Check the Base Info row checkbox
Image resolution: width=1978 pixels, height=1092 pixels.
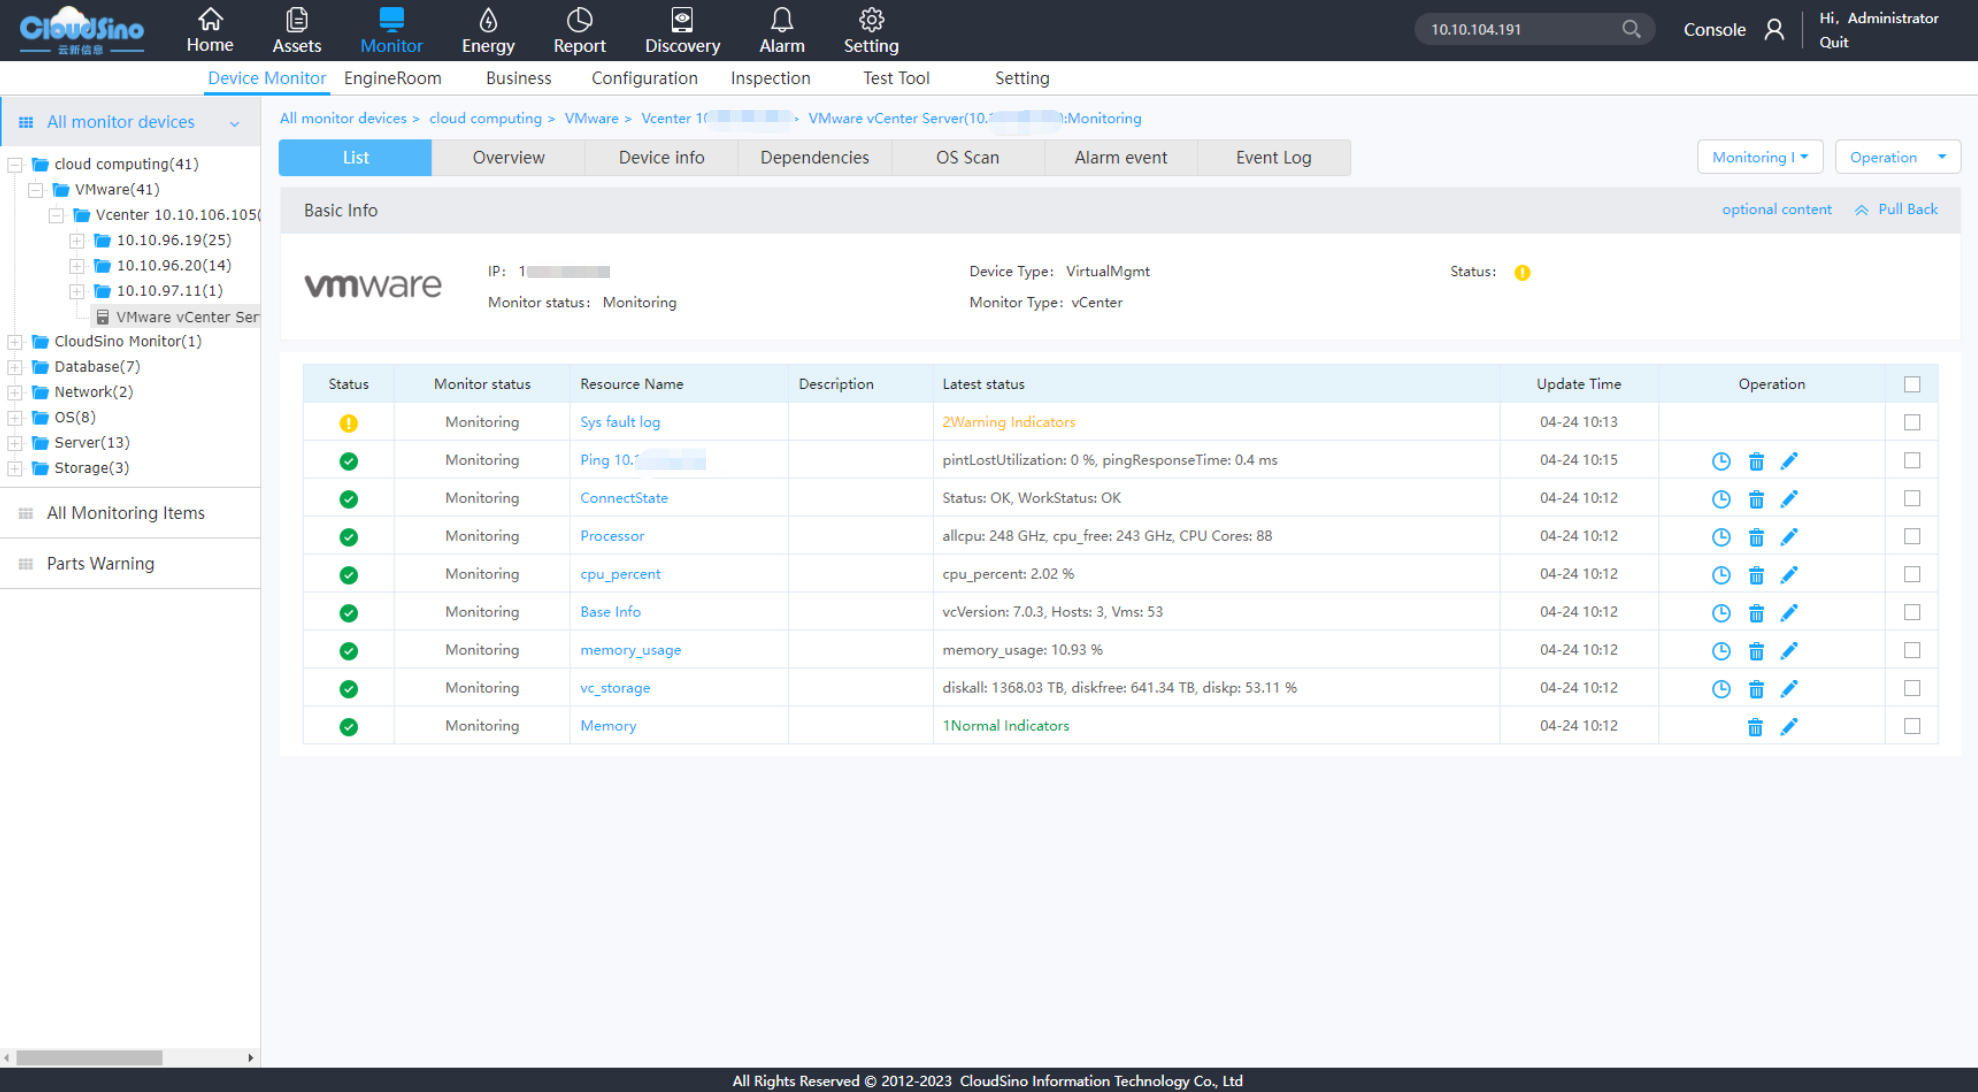click(x=1912, y=612)
